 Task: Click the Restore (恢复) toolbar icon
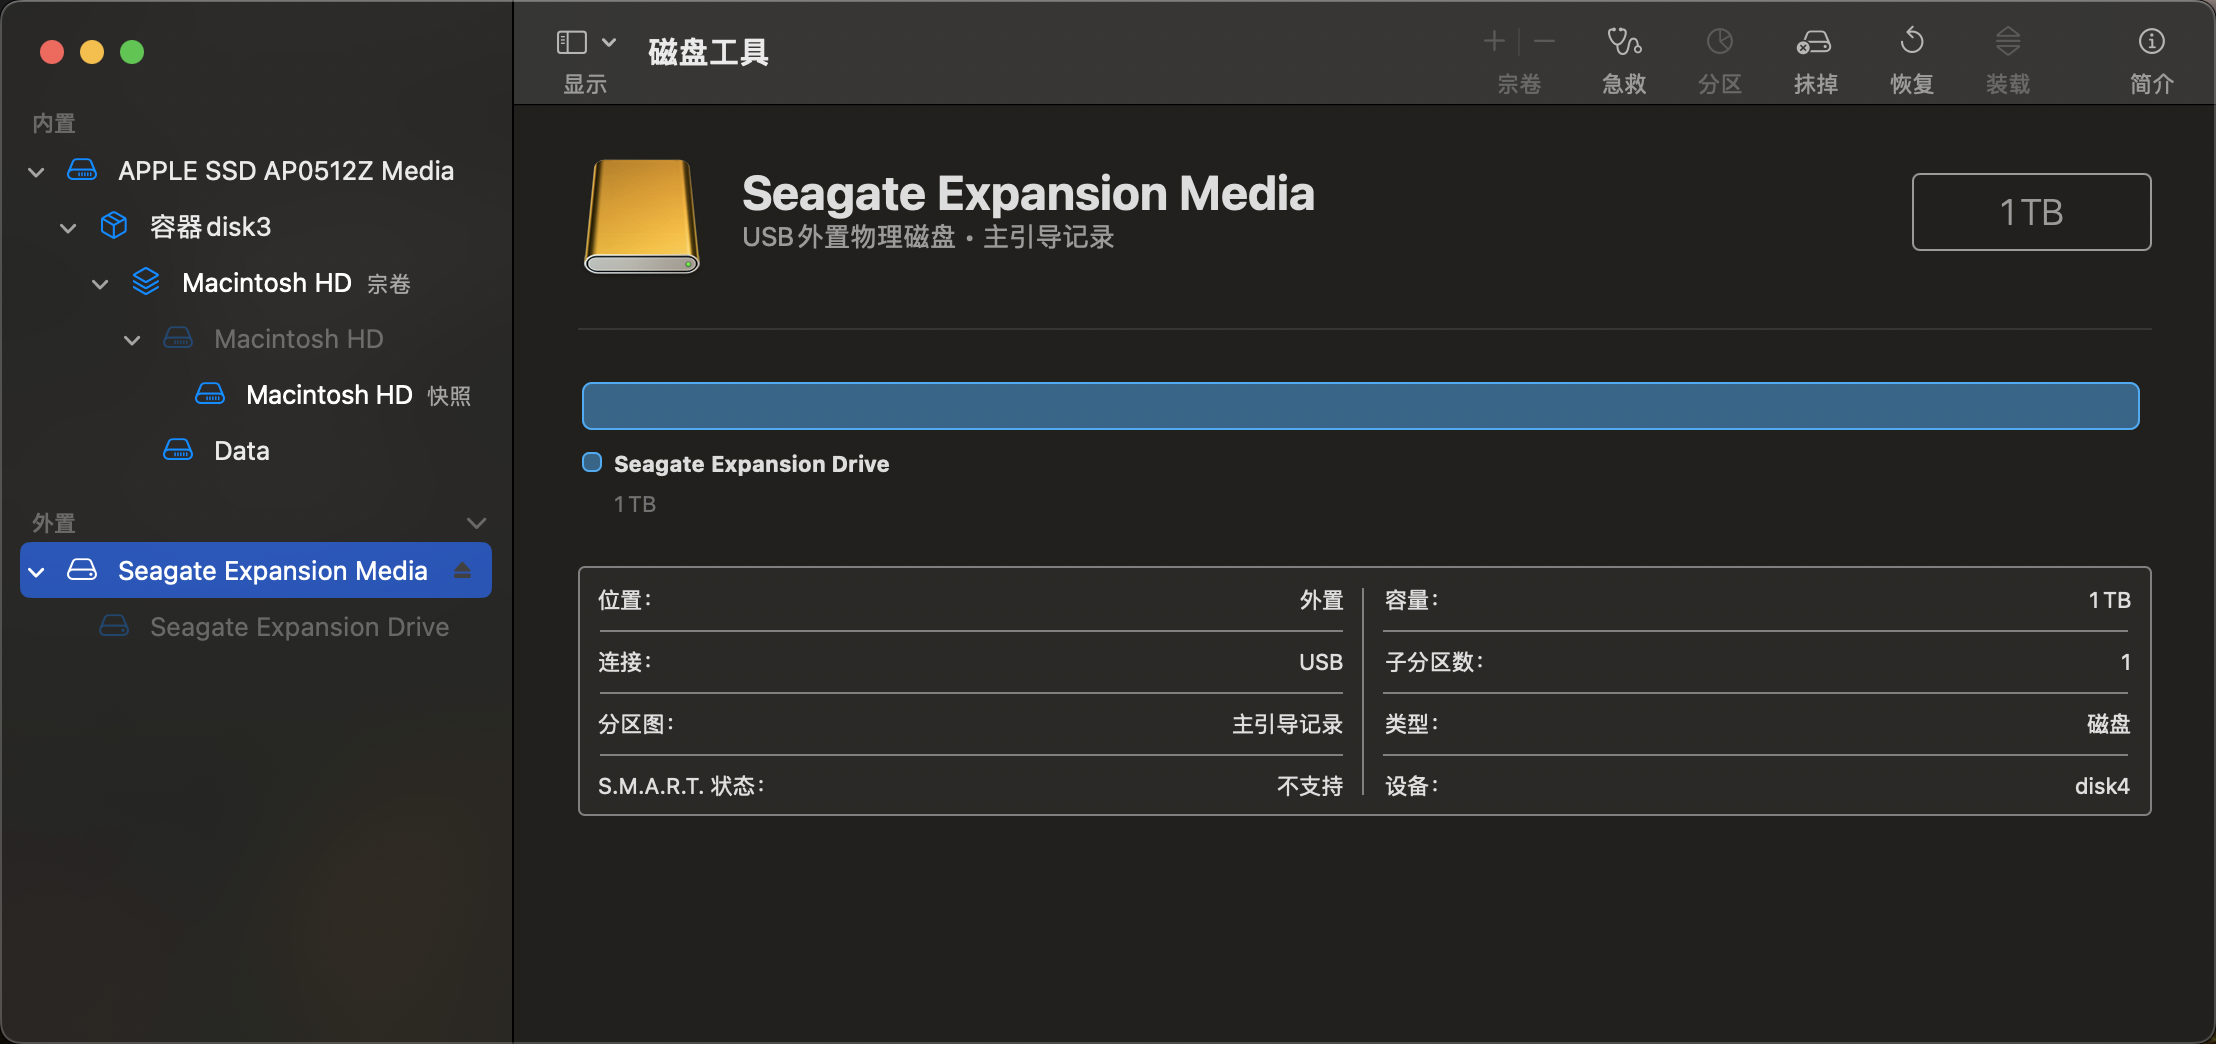(1911, 42)
